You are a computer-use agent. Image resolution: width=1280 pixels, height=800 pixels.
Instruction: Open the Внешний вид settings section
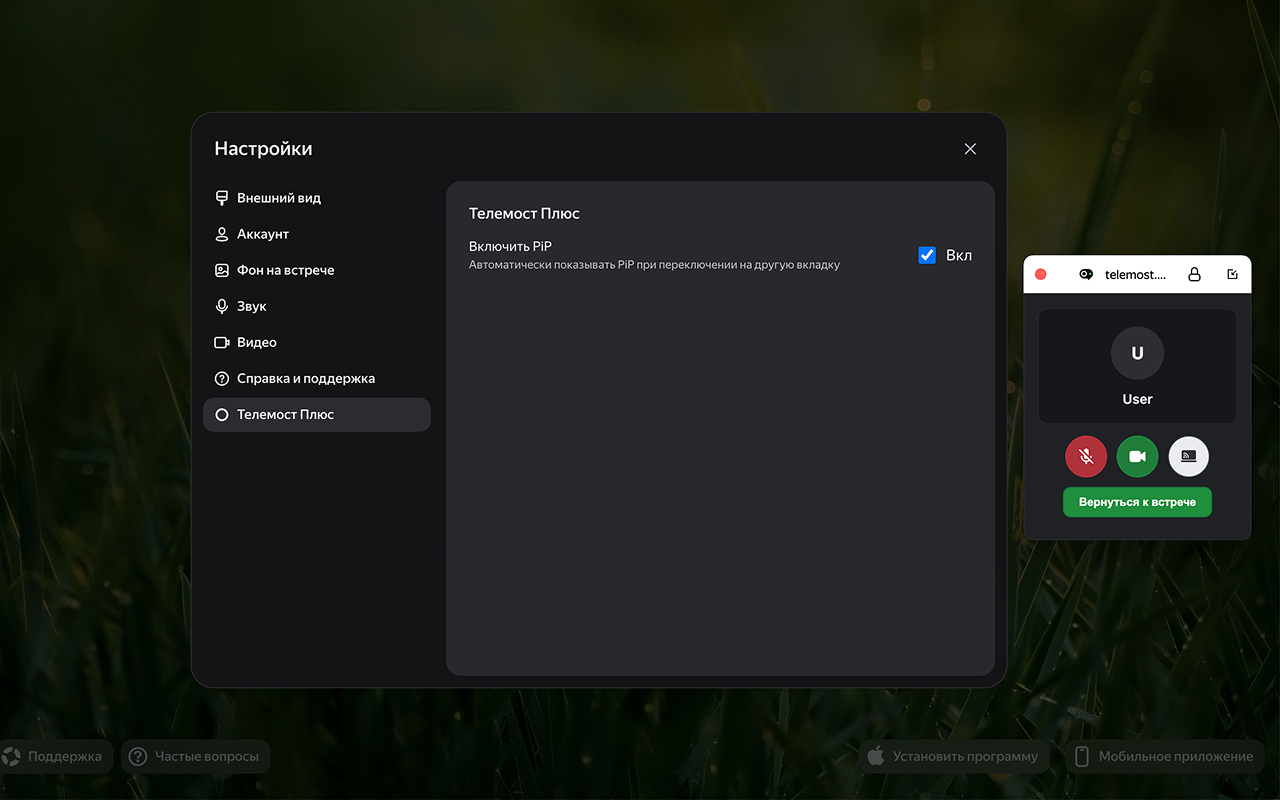316,198
